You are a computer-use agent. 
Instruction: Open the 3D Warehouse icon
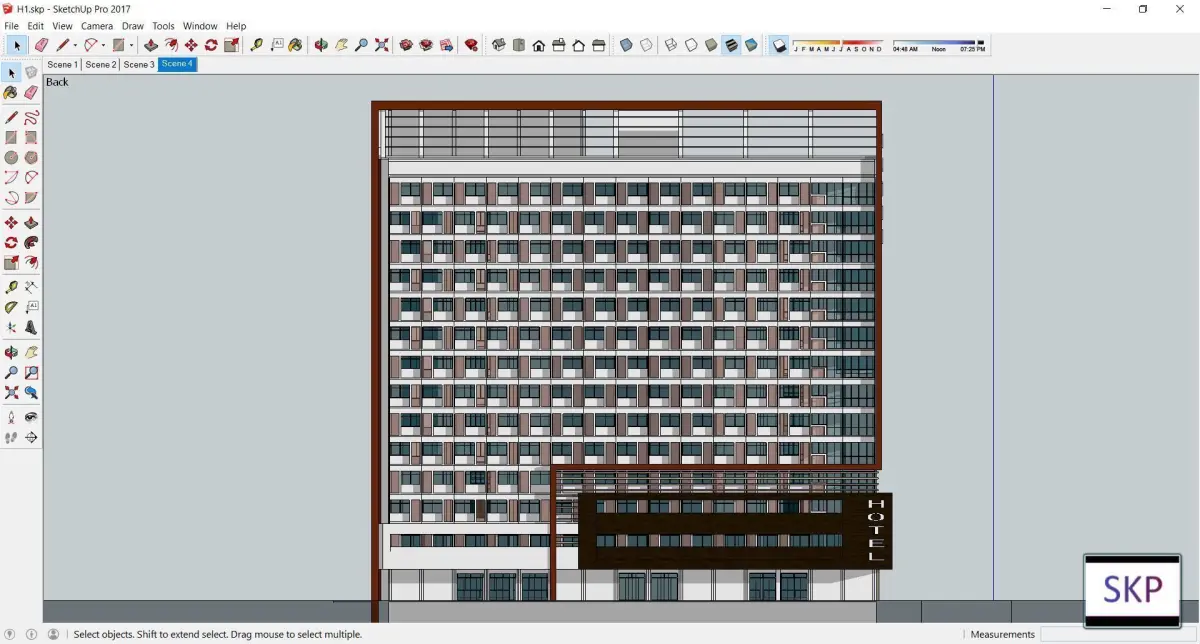click(x=406, y=45)
